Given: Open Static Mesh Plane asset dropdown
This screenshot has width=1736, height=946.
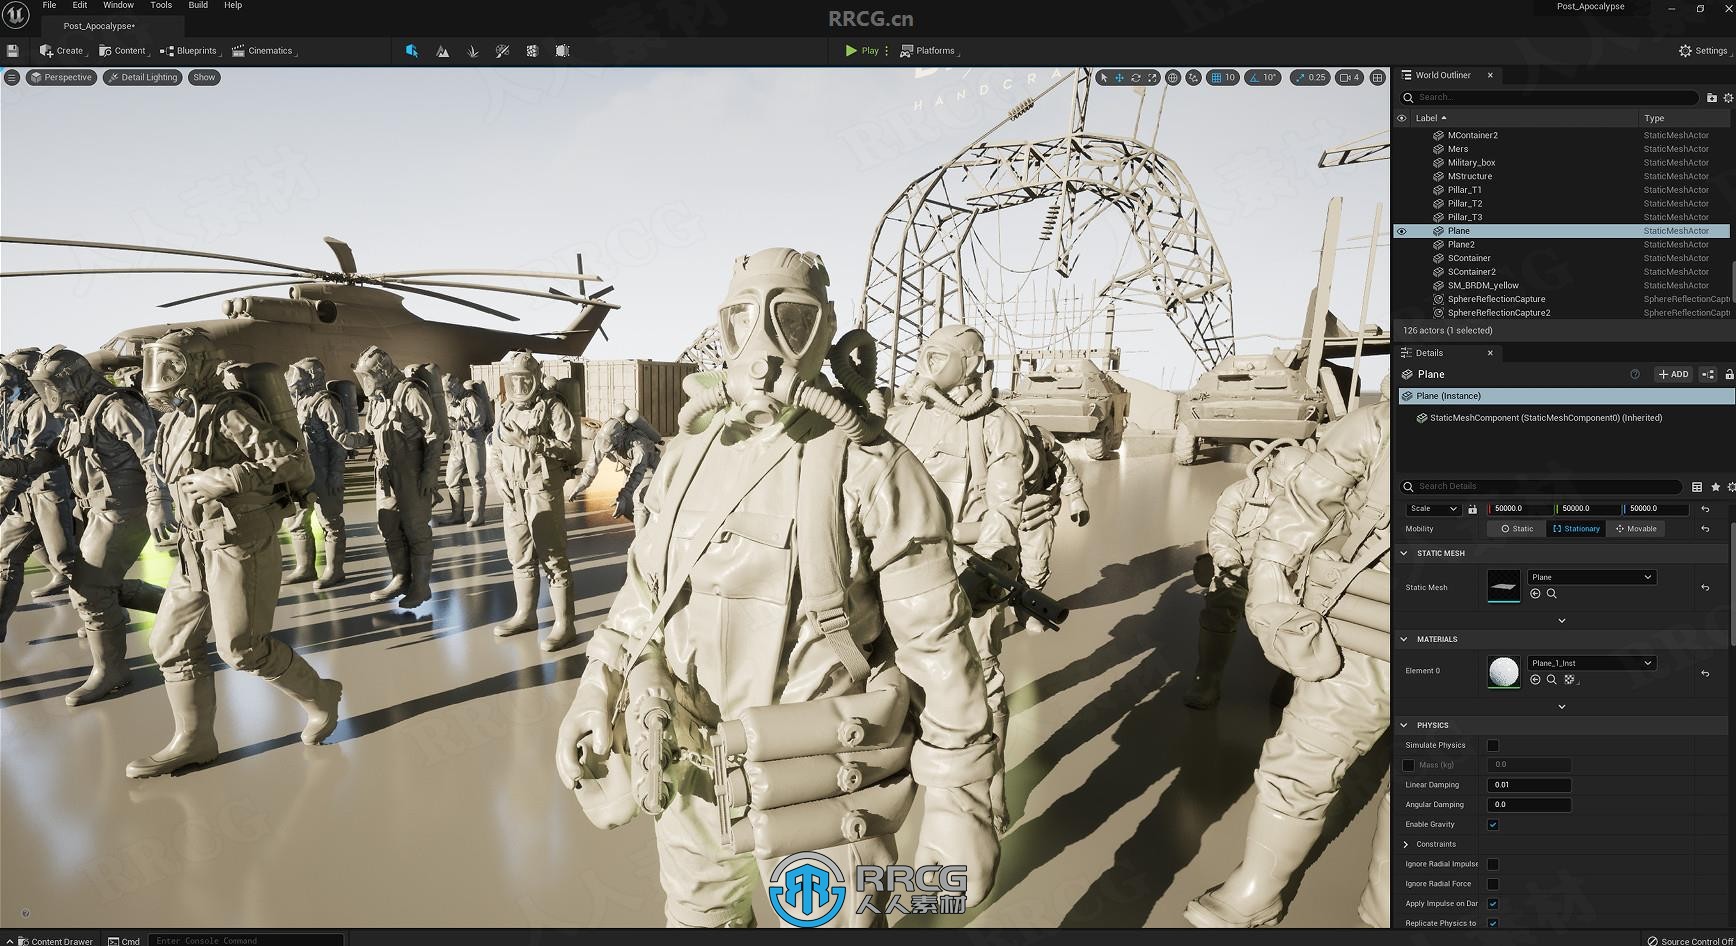Looking at the screenshot, I should click(x=1591, y=577).
